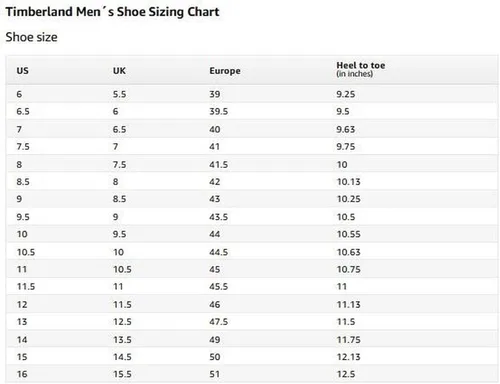Click heel to toe value 12.13
Screen dimensions: 500x384
[x=348, y=357]
